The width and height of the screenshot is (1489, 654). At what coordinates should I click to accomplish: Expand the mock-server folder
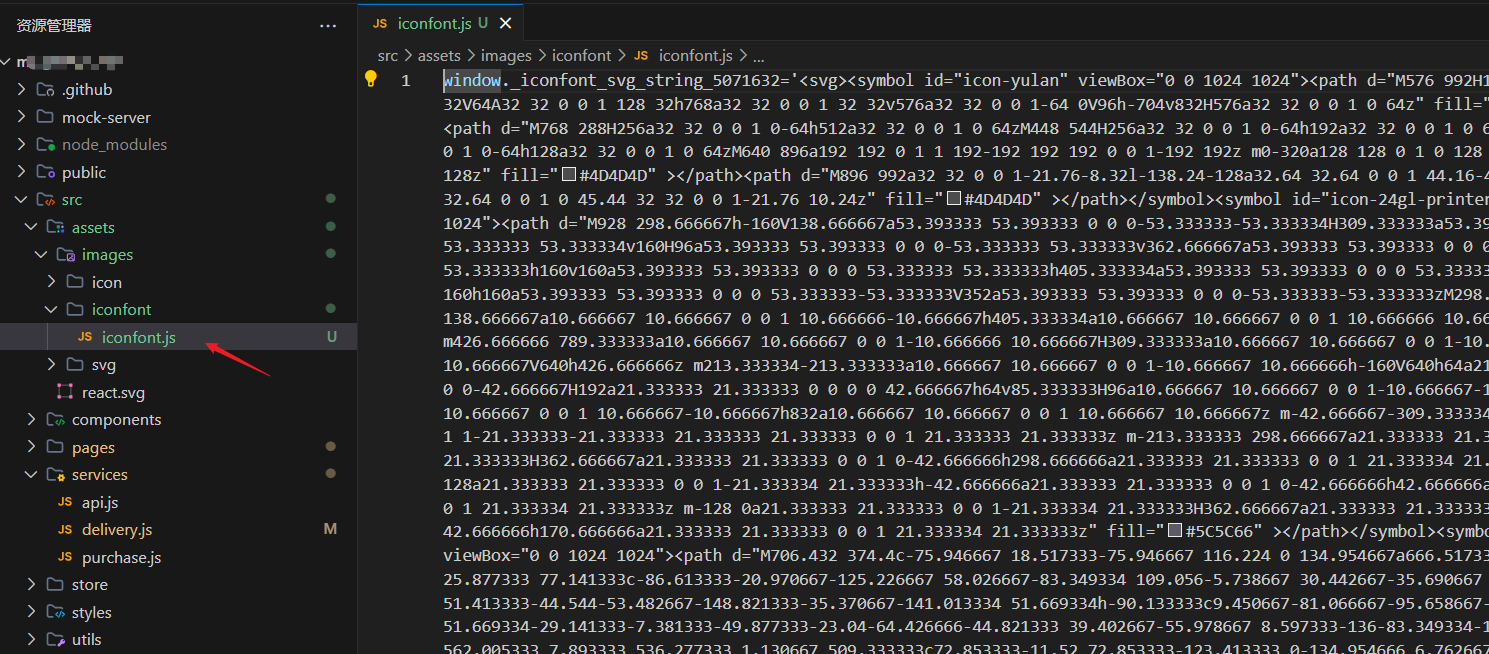22,117
